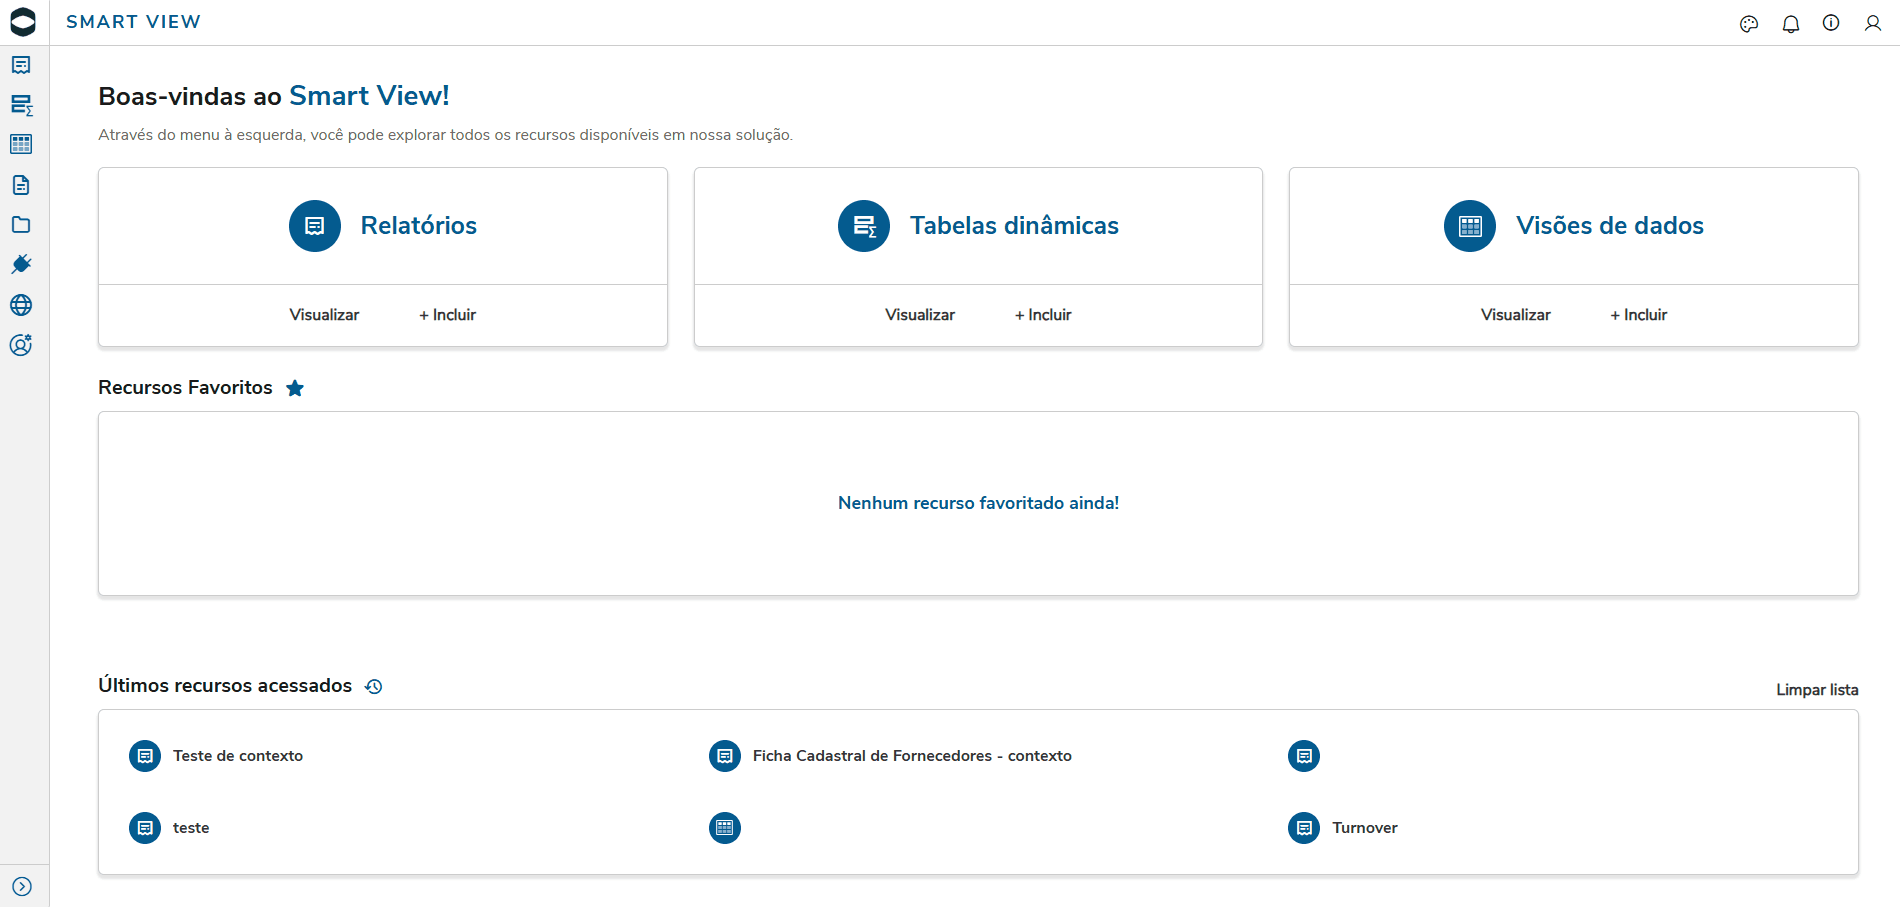Open the reports icon in the left sidebar
Screen dimensions: 1900x907
point(21,65)
